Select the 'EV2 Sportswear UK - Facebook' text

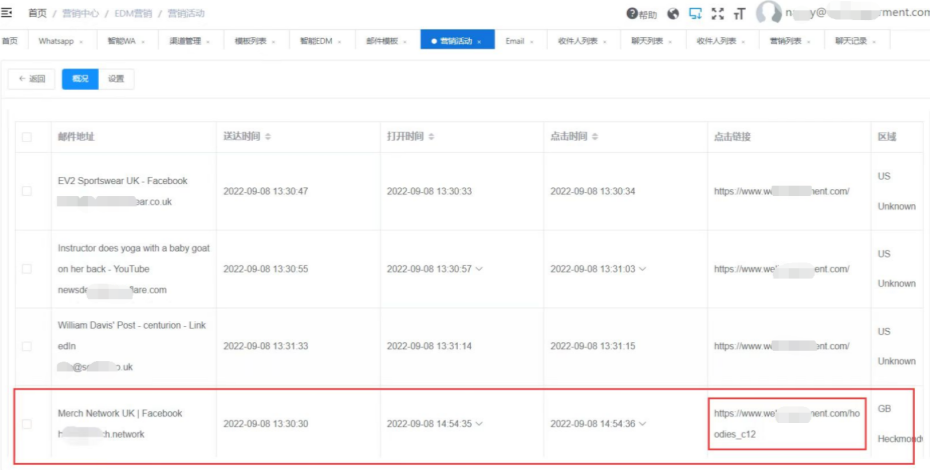coord(122,180)
